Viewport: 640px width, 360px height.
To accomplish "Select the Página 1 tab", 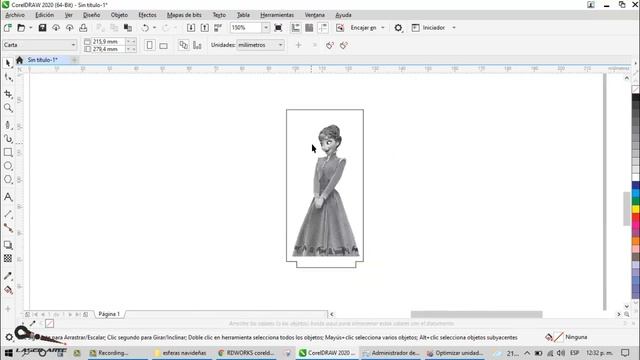I will coord(109,314).
